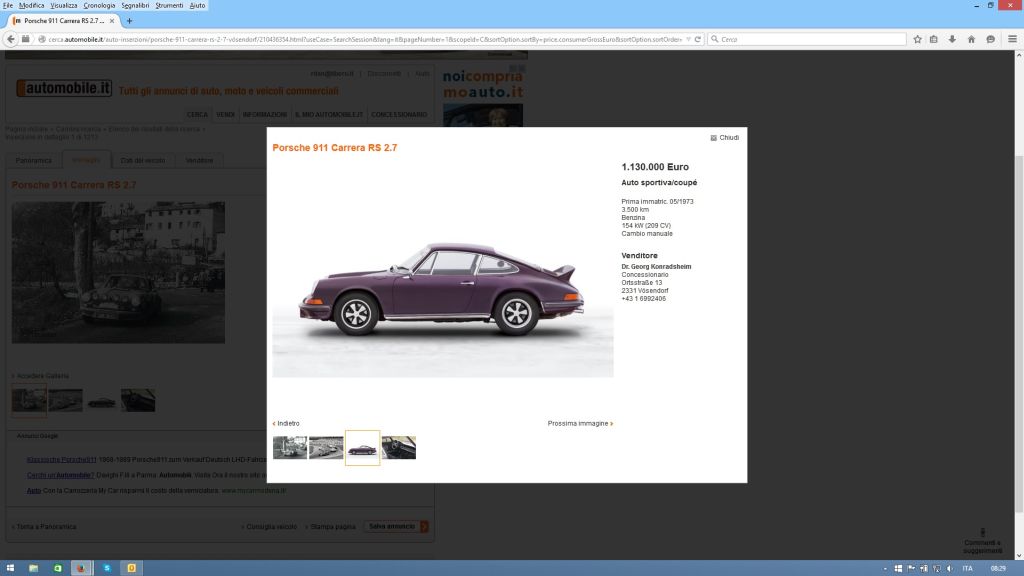This screenshot has height=576, width=1024.
Task: Go to previous image with Indietro
Action: [286, 423]
